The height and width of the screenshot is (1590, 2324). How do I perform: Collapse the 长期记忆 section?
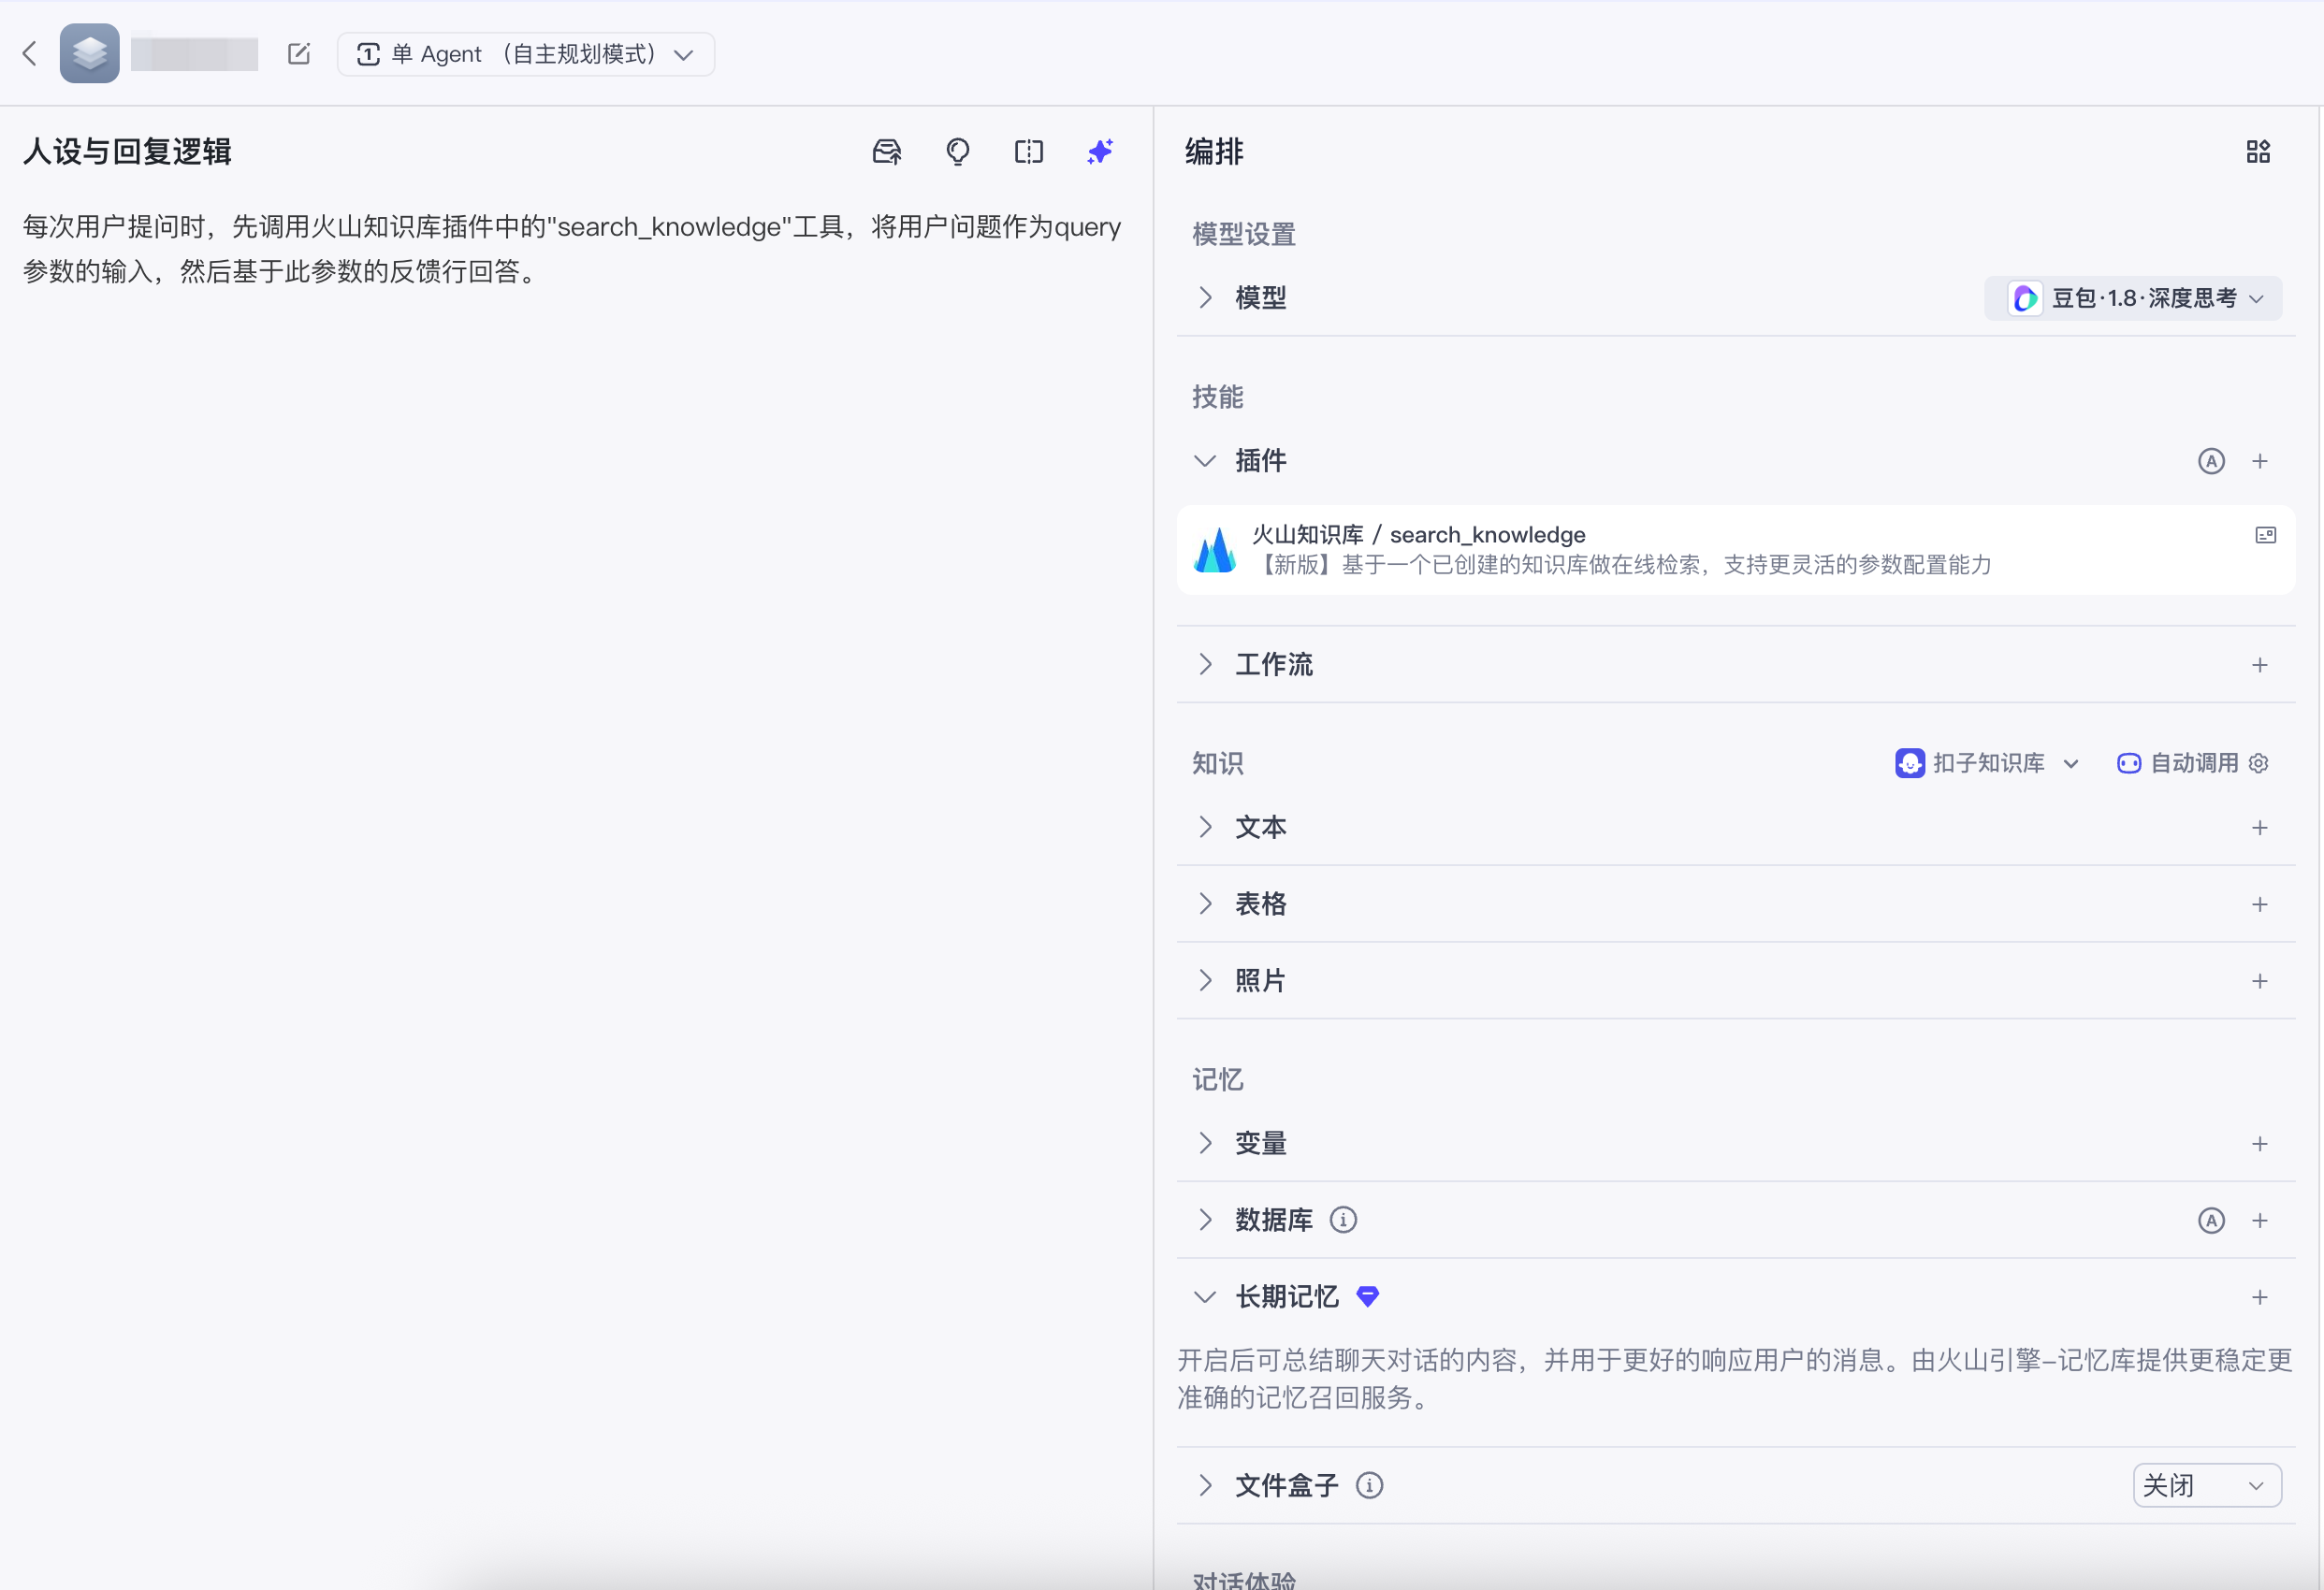point(1206,1298)
